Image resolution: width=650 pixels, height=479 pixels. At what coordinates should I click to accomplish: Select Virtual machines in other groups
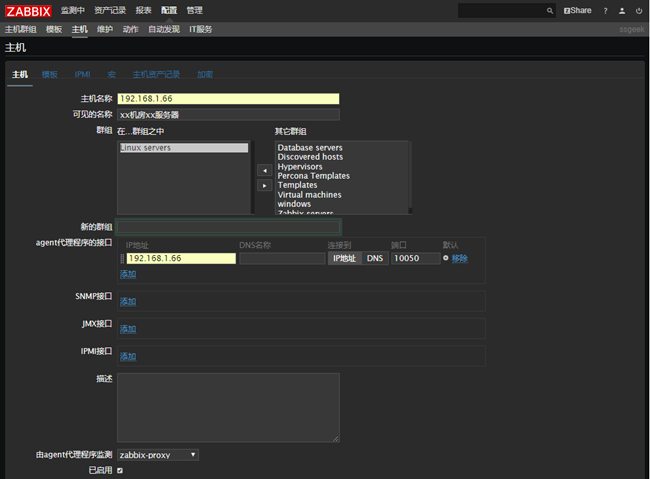[x=309, y=195]
